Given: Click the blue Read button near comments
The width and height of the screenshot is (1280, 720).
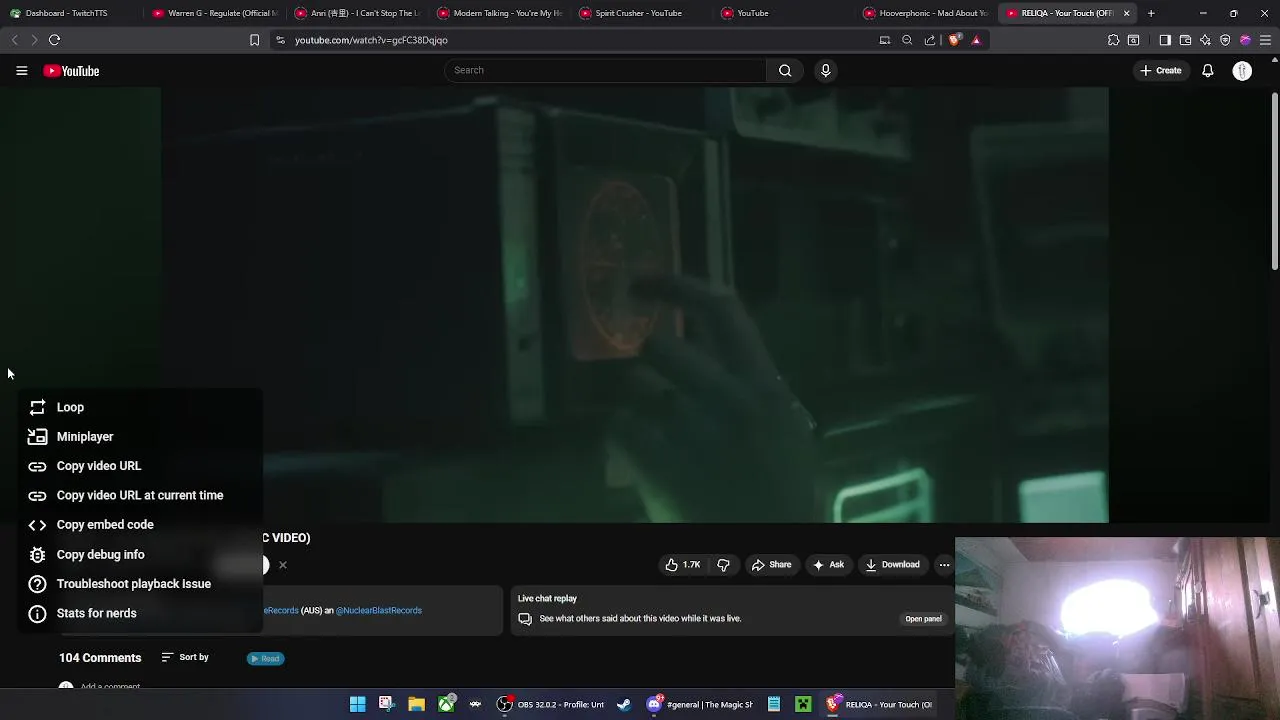Looking at the screenshot, I should 265,658.
